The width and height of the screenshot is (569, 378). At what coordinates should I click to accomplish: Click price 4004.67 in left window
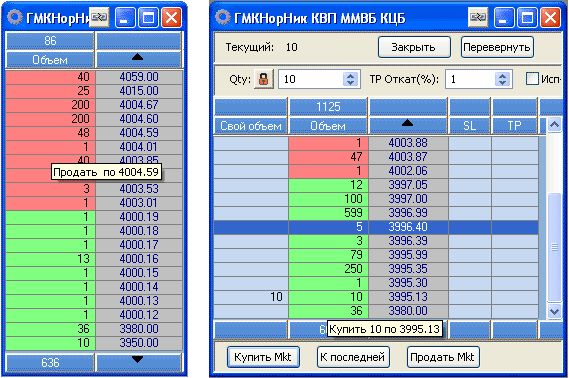(x=139, y=105)
